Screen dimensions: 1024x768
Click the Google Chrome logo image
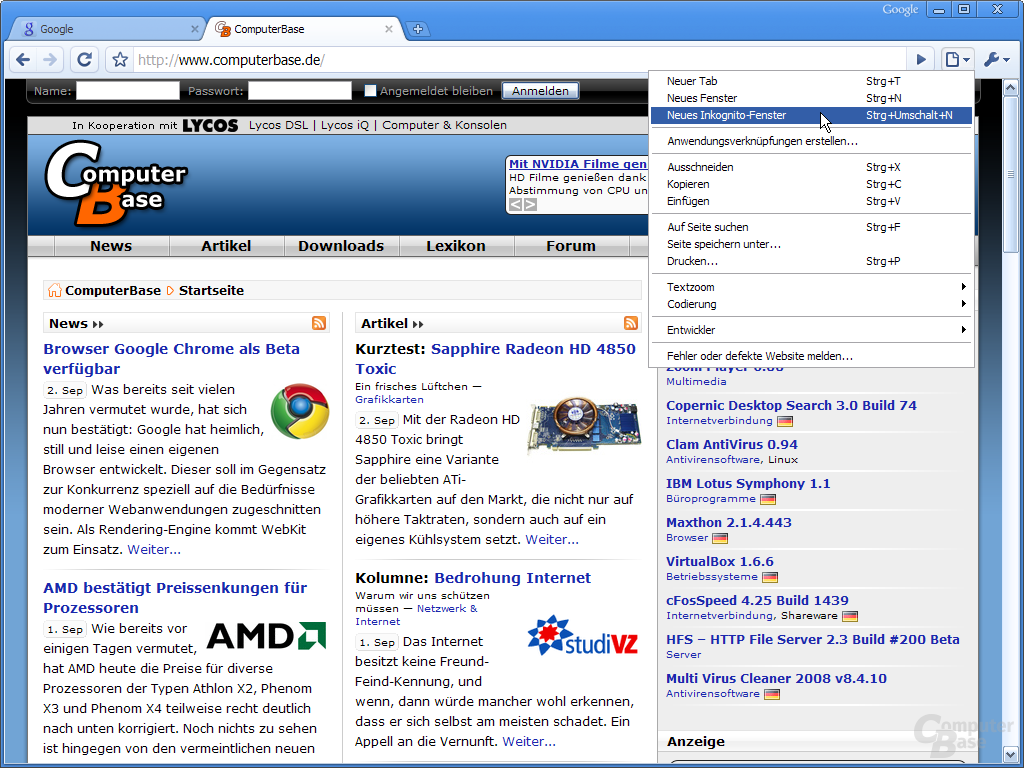pyautogui.click(x=300, y=411)
